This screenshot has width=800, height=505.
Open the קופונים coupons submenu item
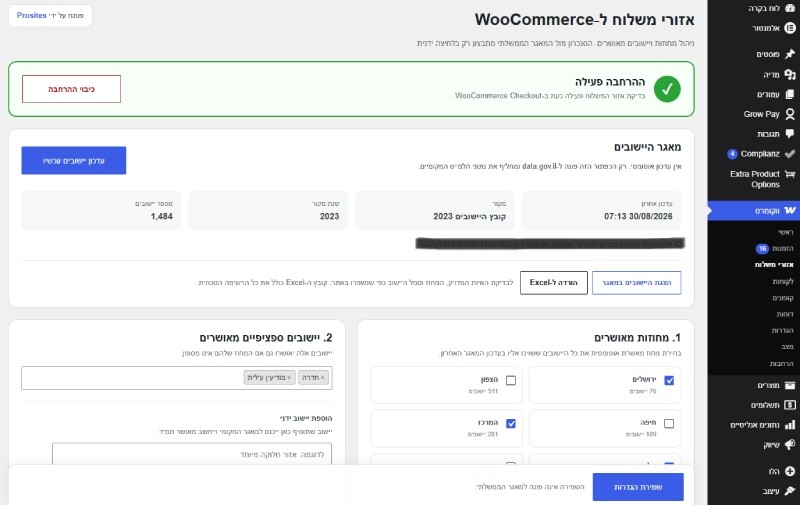(783, 297)
